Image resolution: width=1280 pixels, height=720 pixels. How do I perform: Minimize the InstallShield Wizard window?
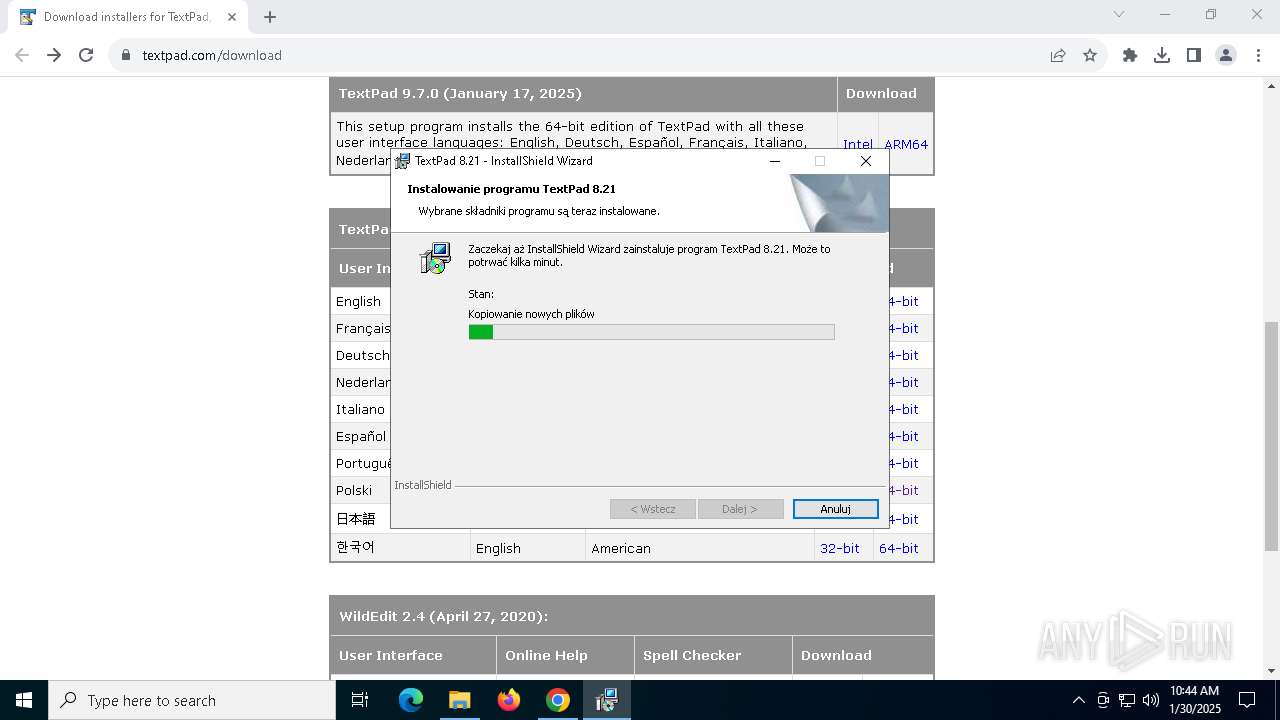(x=775, y=161)
